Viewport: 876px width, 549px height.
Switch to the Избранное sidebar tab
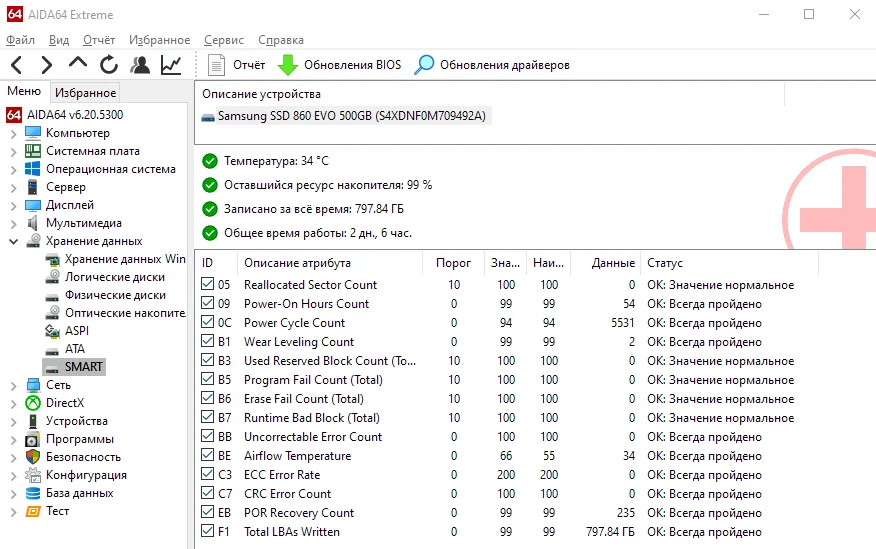(x=85, y=93)
